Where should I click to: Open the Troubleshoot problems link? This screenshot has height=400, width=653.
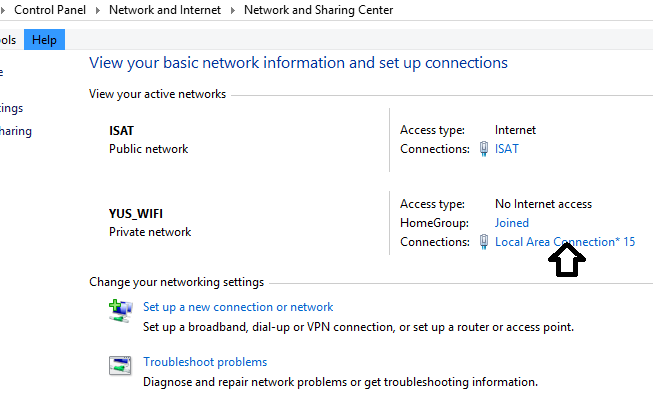click(x=205, y=362)
